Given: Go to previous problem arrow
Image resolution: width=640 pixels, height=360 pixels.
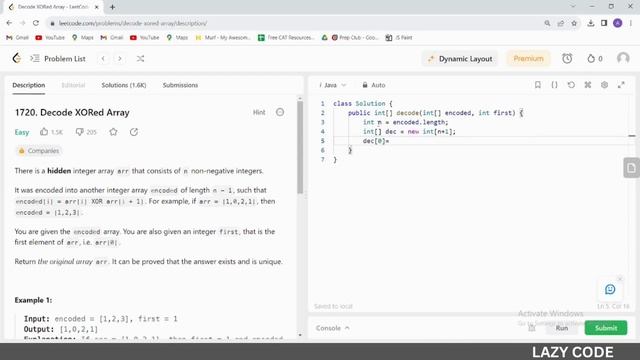Looking at the screenshot, I should [103, 59].
